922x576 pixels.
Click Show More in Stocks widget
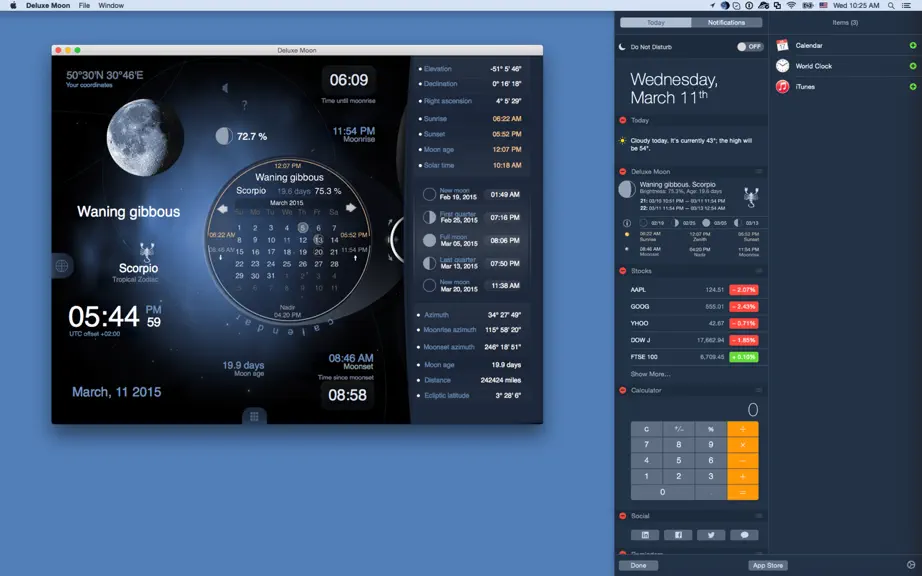(x=650, y=374)
